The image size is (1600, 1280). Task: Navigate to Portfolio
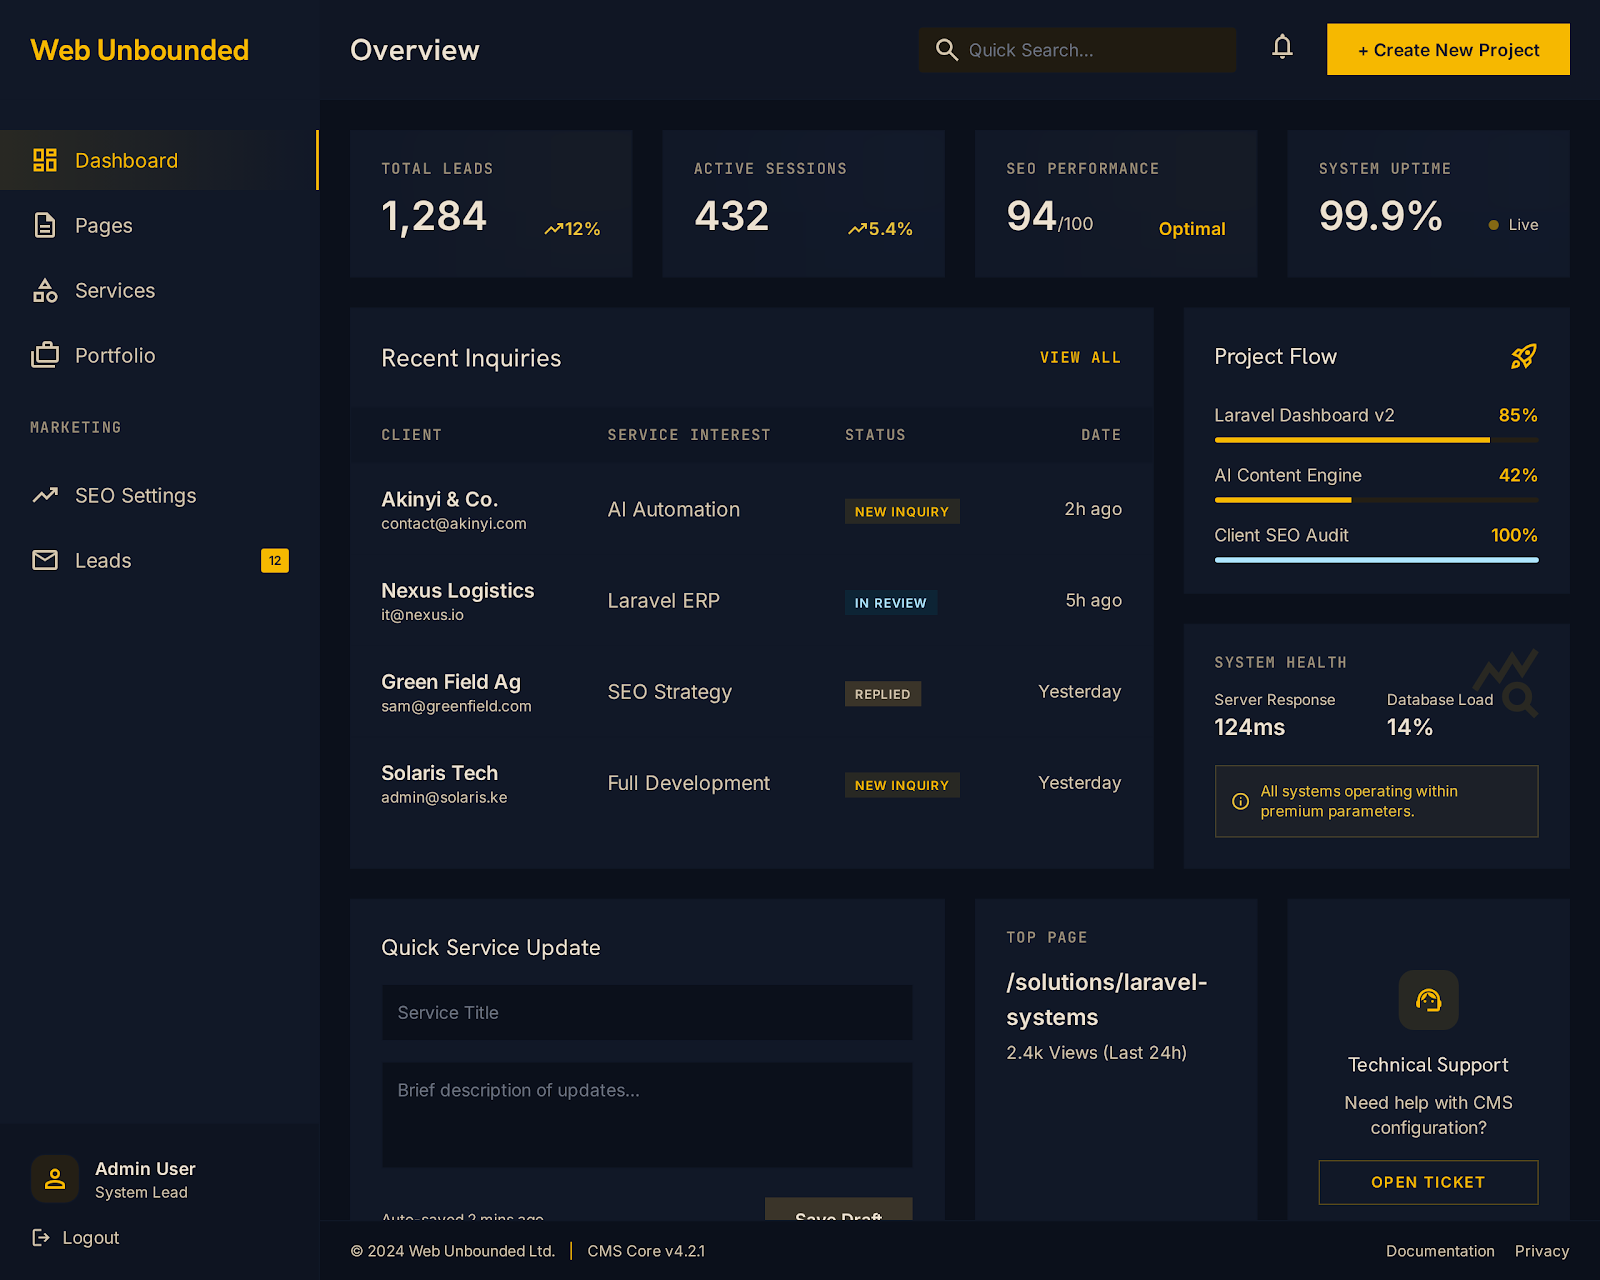(159, 355)
